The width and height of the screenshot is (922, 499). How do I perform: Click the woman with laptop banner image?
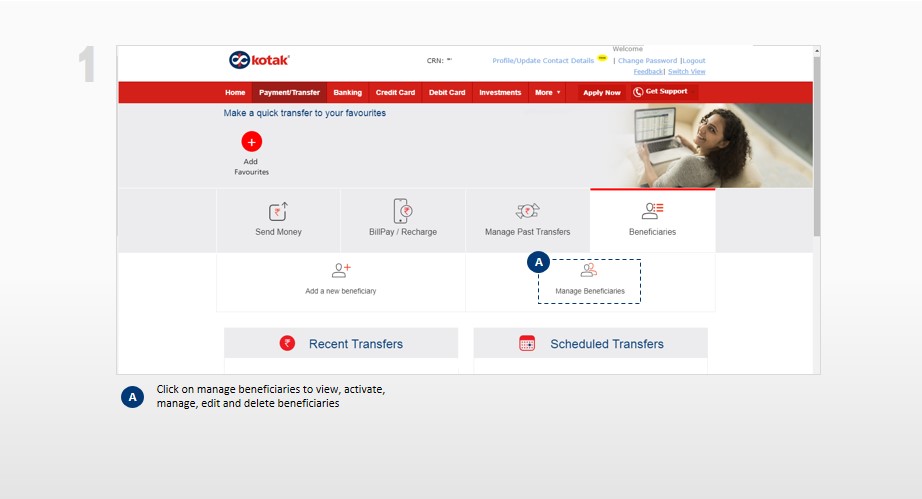pyautogui.click(x=714, y=145)
